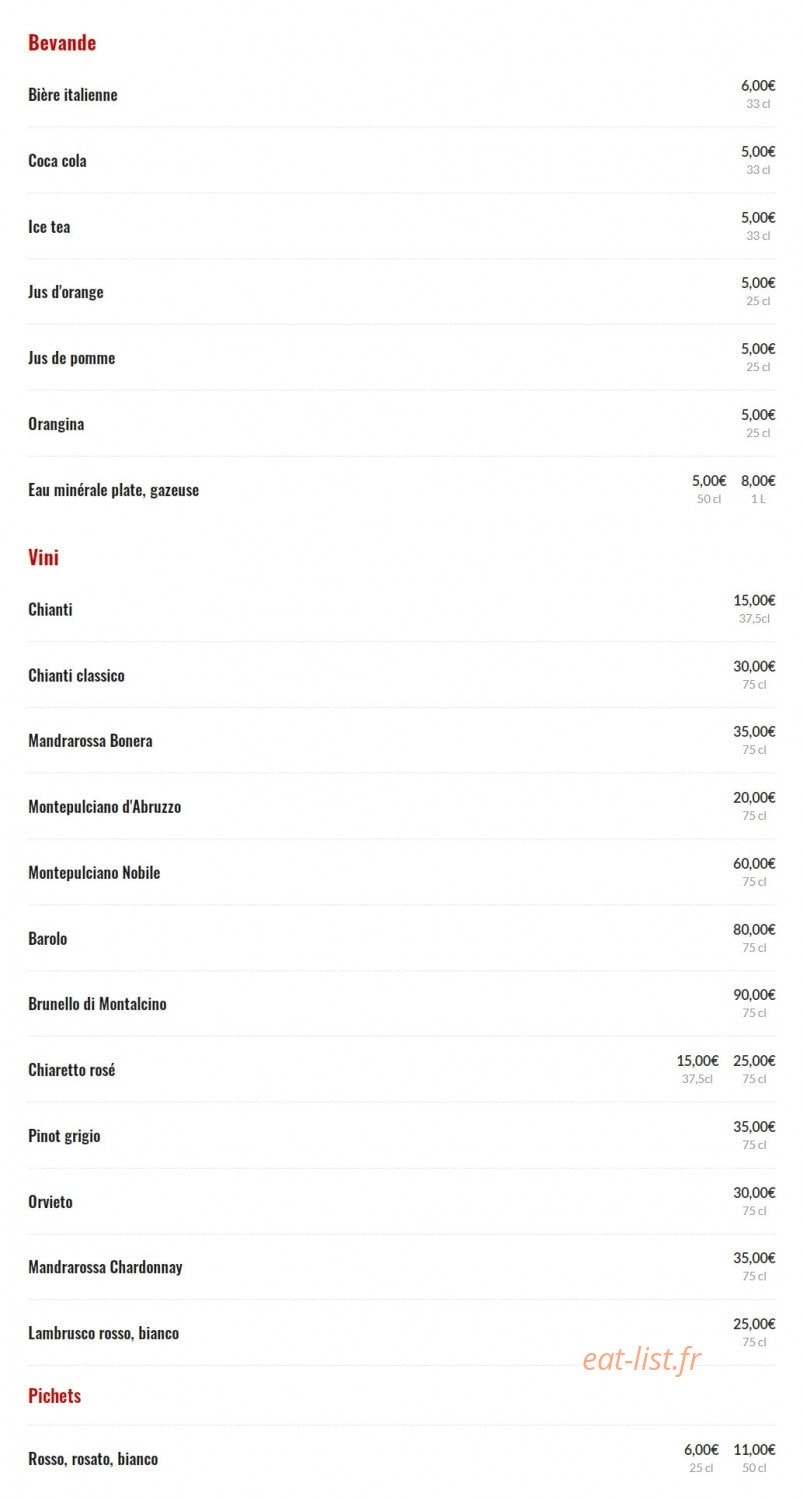Select the Chianti classico wine
This screenshot has width=803, height=1500.
coord(76,676)
